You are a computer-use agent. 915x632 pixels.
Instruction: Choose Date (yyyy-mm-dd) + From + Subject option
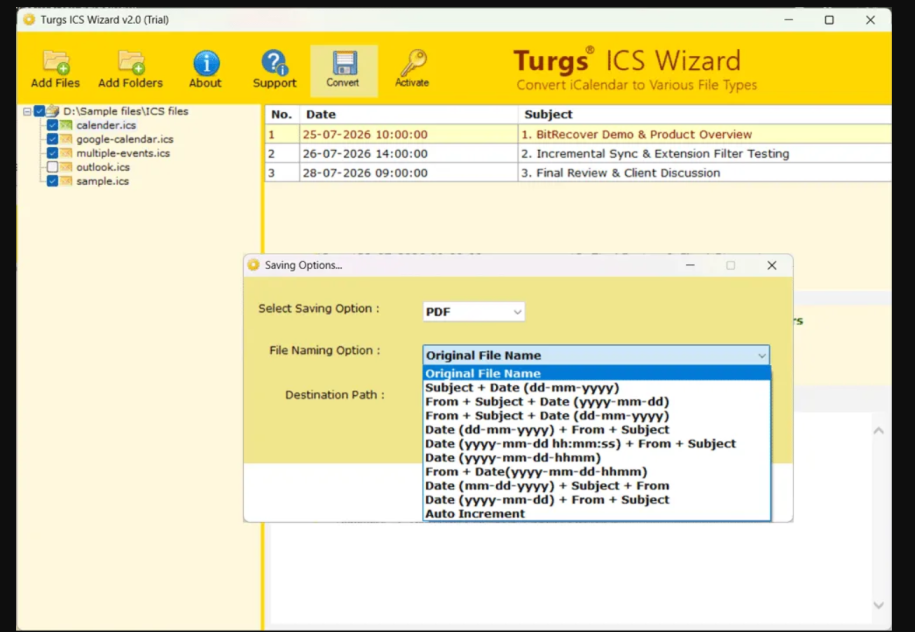click(x=596, y=500)
